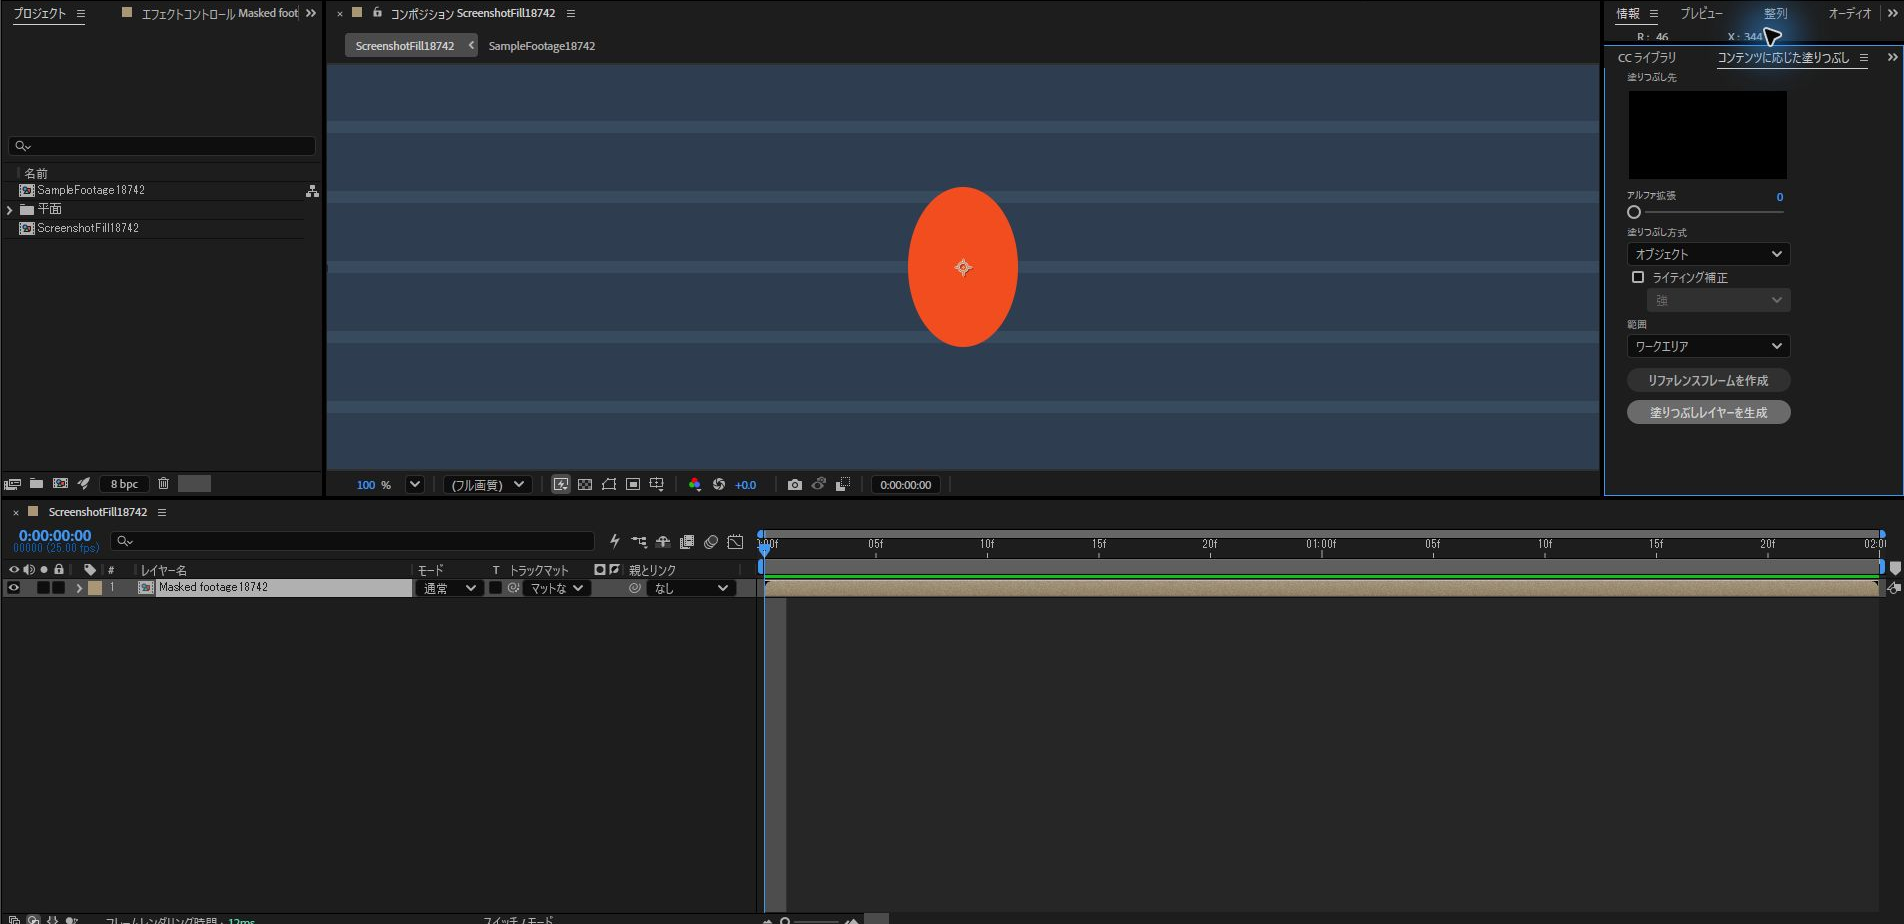Screen dimensions: 1904x924
Task: Open the CC ライブラリ tab
Action: coord(1647,58)
